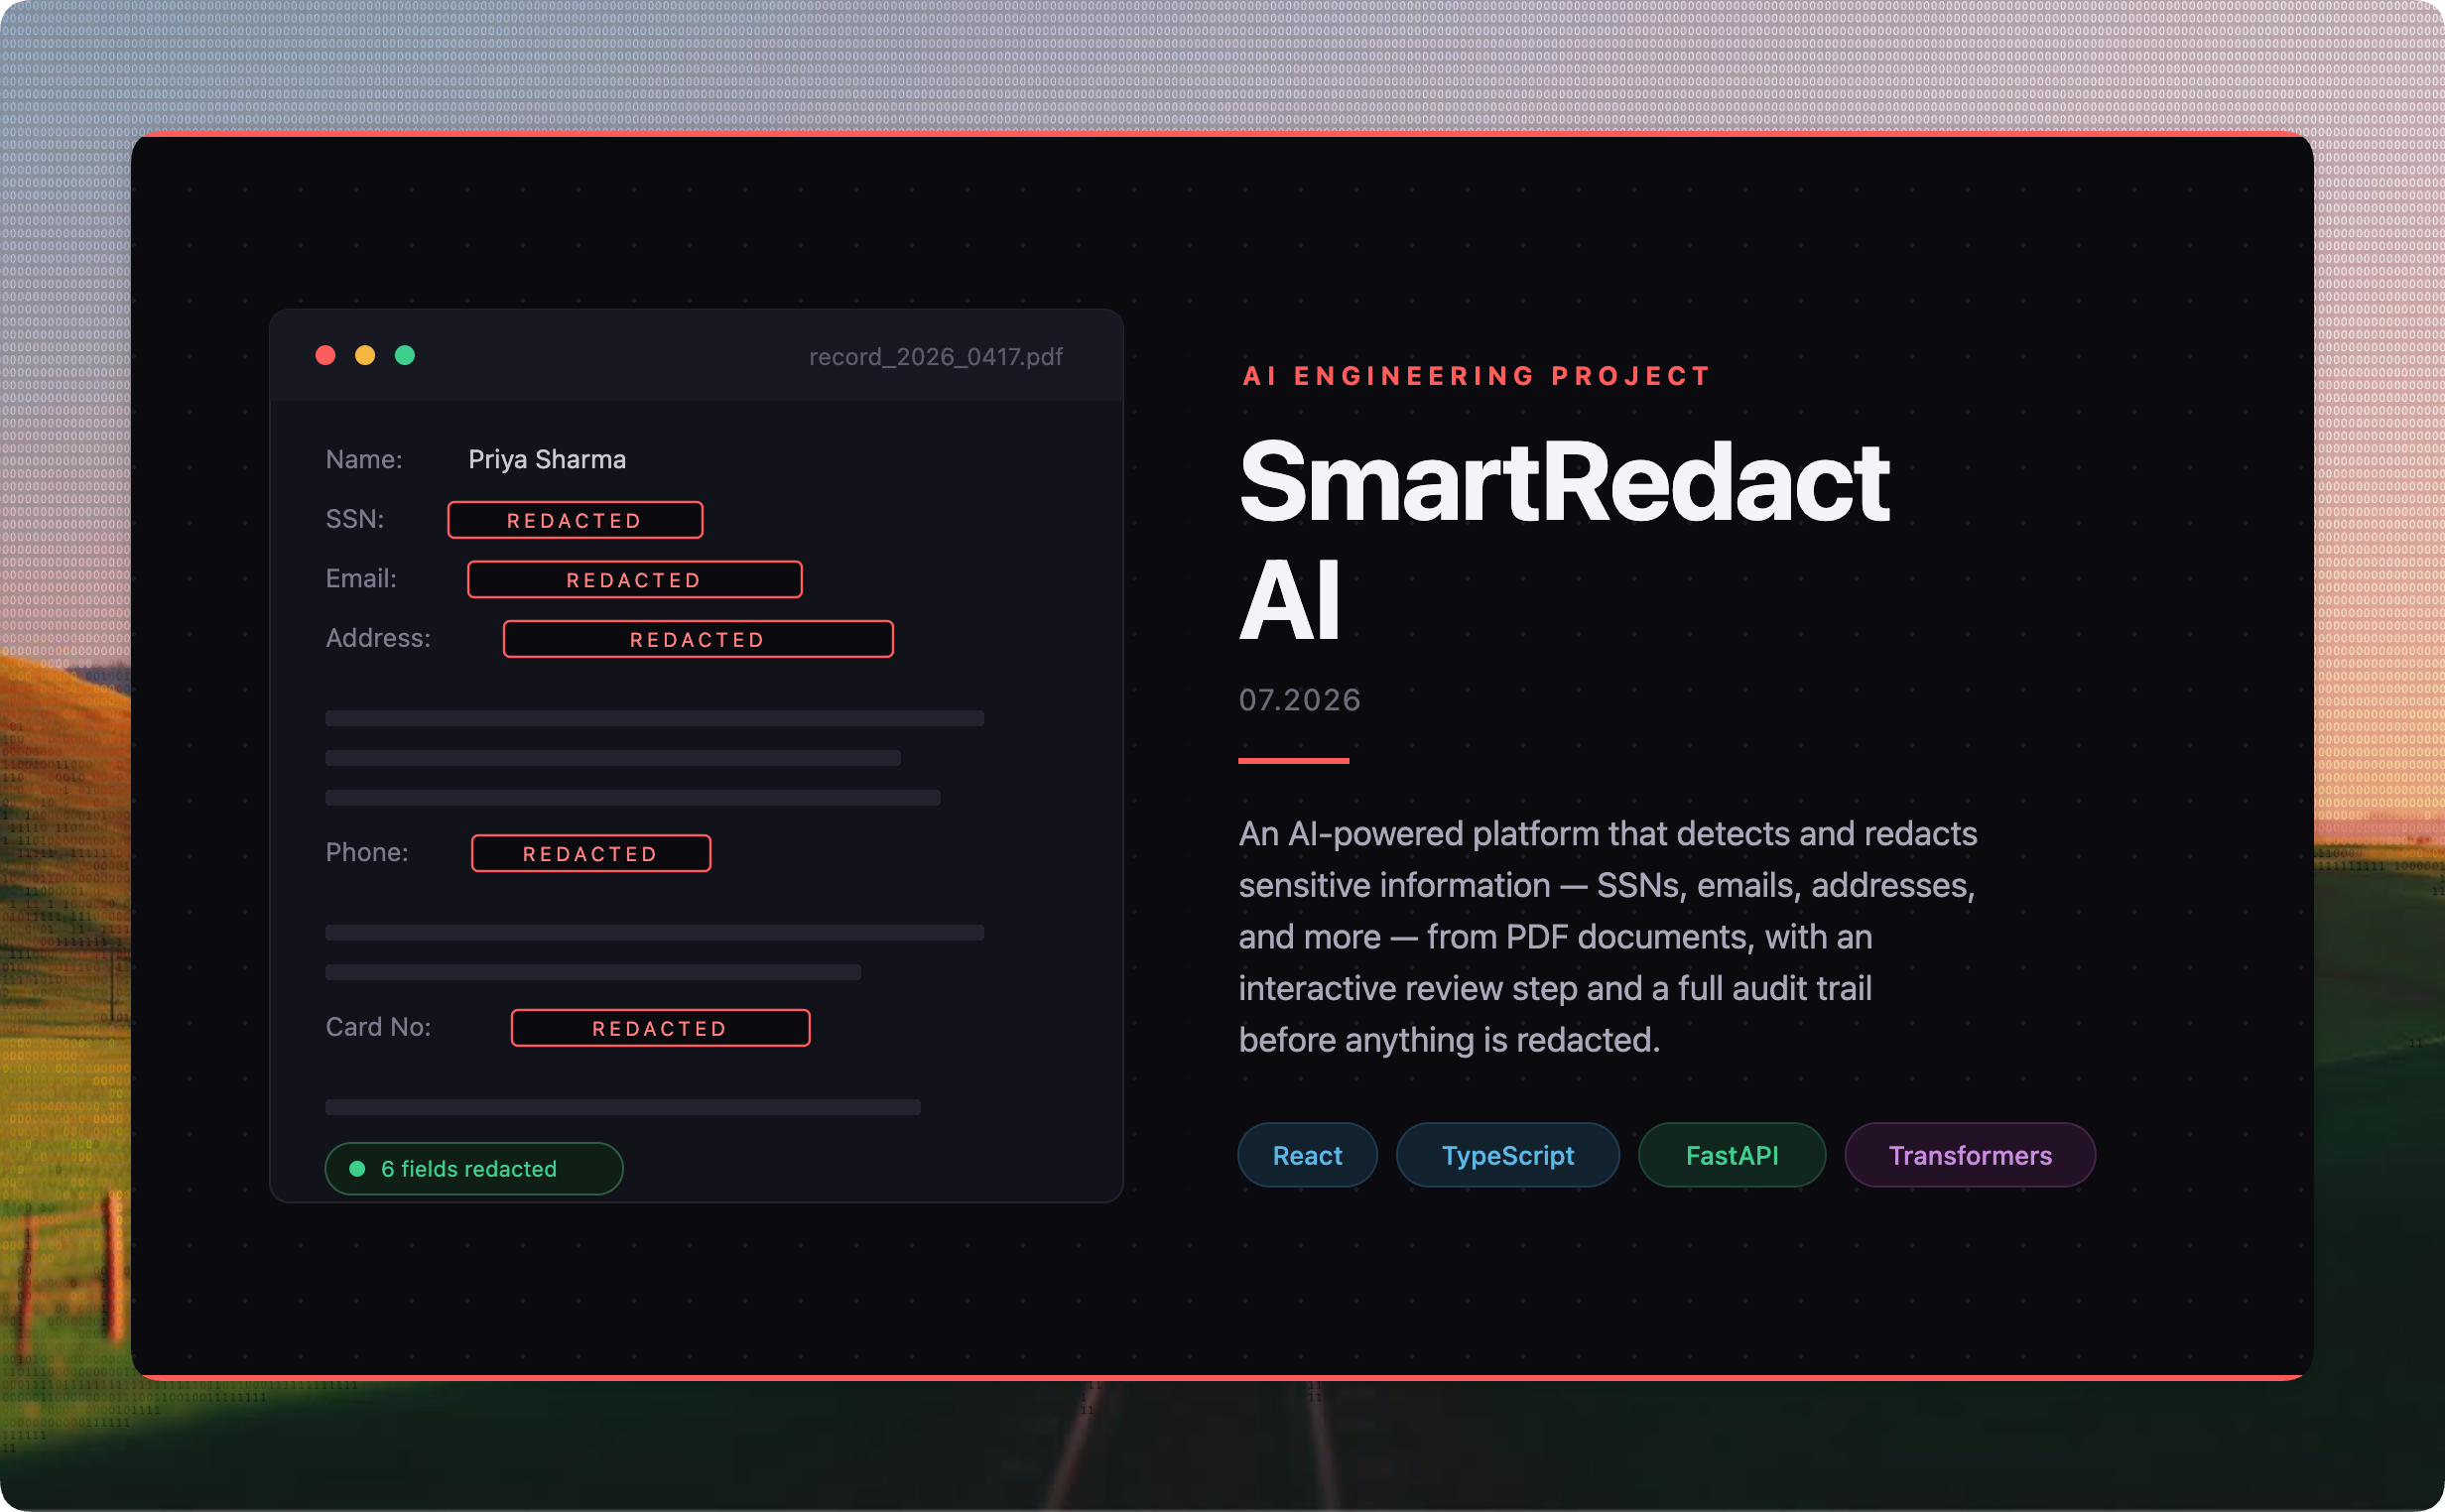The height and width of the screenshot is (1512, 2445).
Task: Click the SSN: field label
Action: [x=355, y=519]
